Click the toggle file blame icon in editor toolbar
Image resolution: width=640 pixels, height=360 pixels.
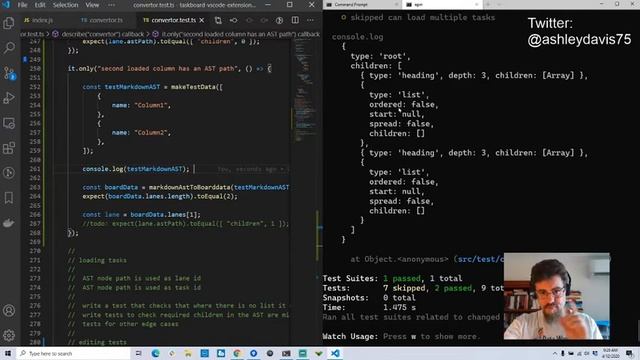pos(233,20)
